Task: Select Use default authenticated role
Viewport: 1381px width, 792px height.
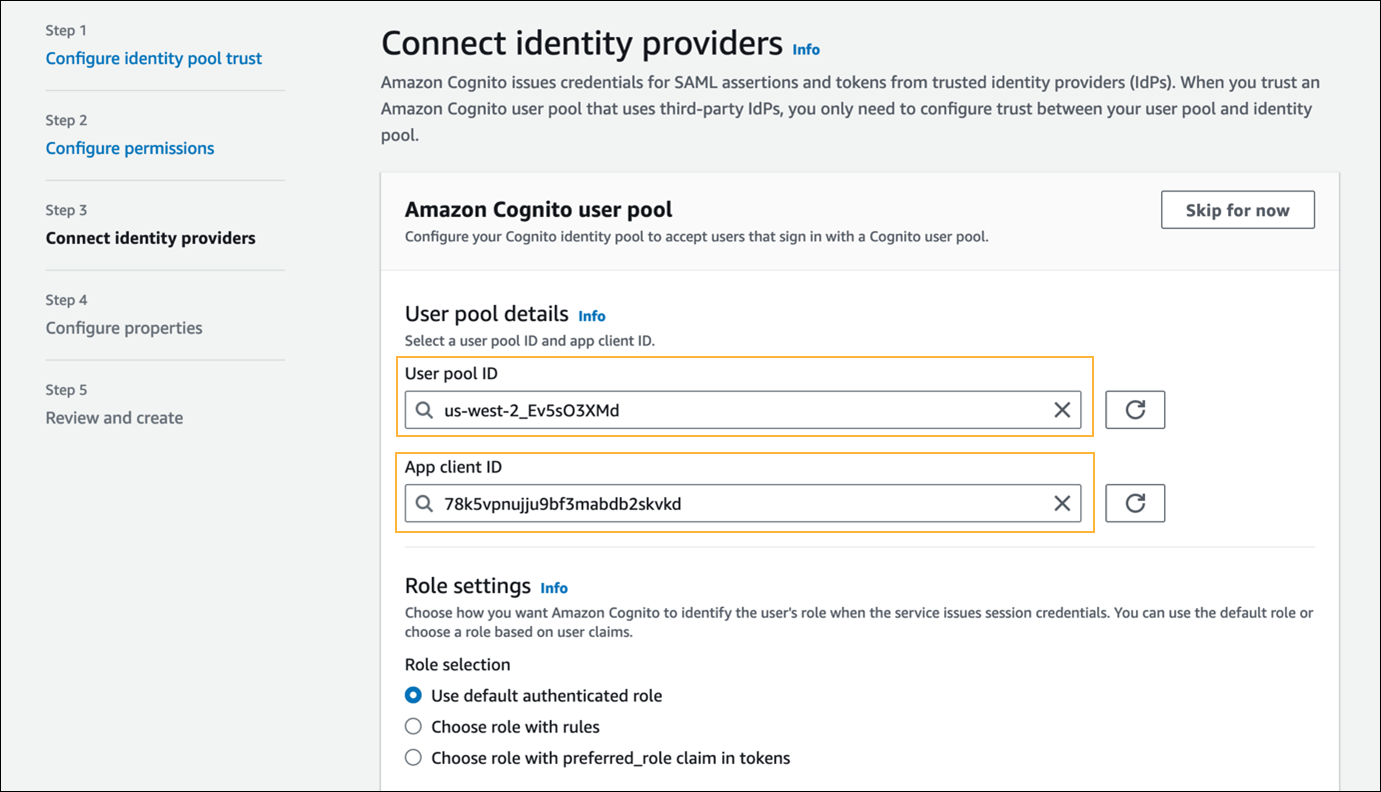Action: [413, 695]
